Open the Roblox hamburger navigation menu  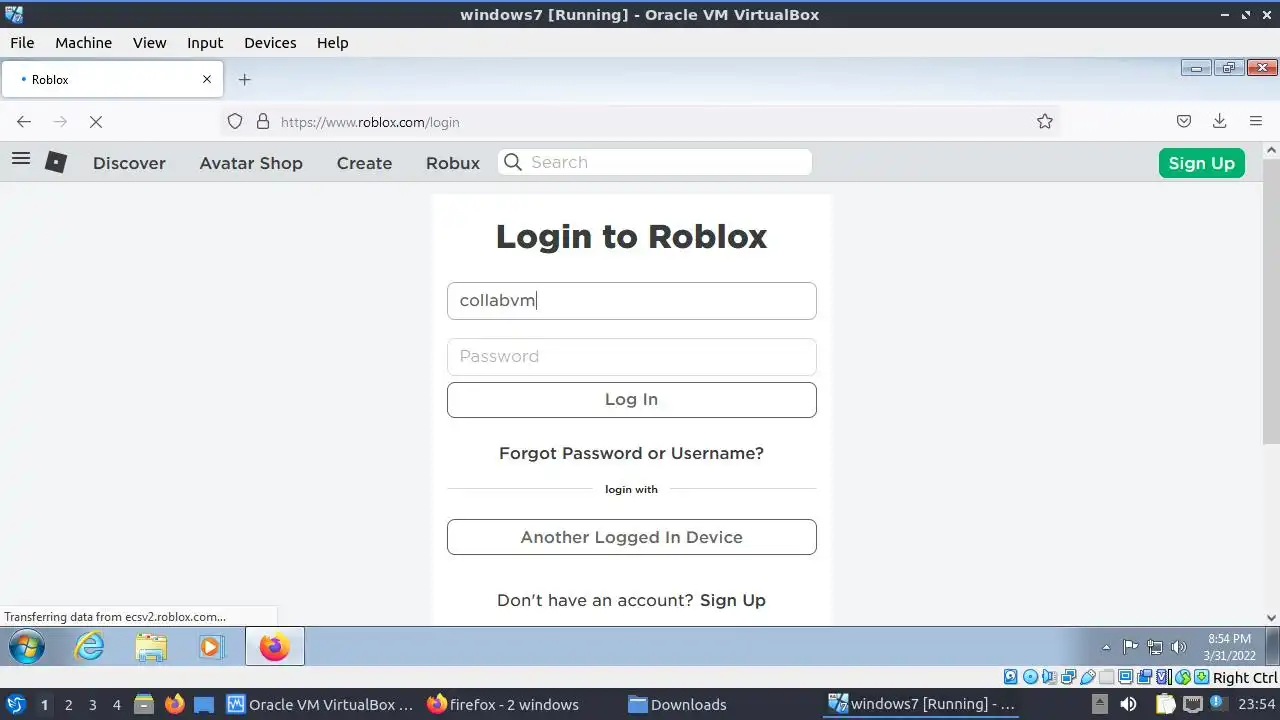click(x=21, y=159)
